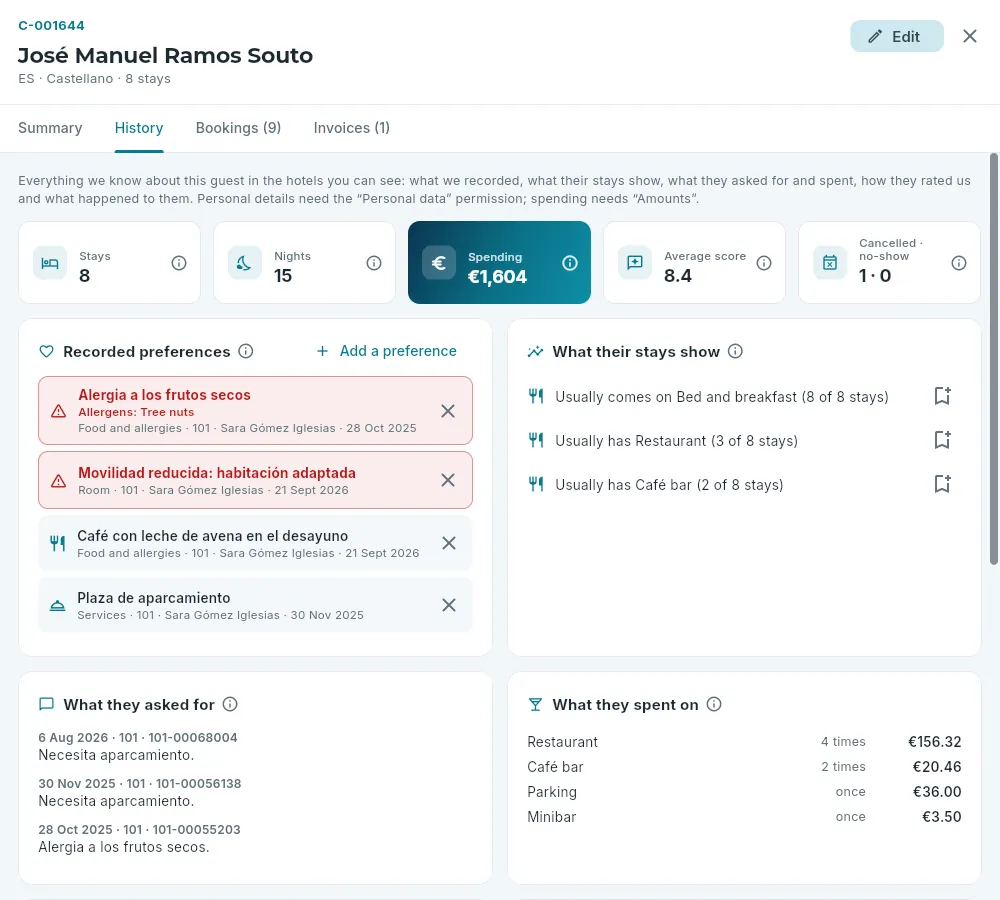Show info for Cancelled no-show
The width and height of the screenshot is (1000, 900).
(x=959, y=263)
